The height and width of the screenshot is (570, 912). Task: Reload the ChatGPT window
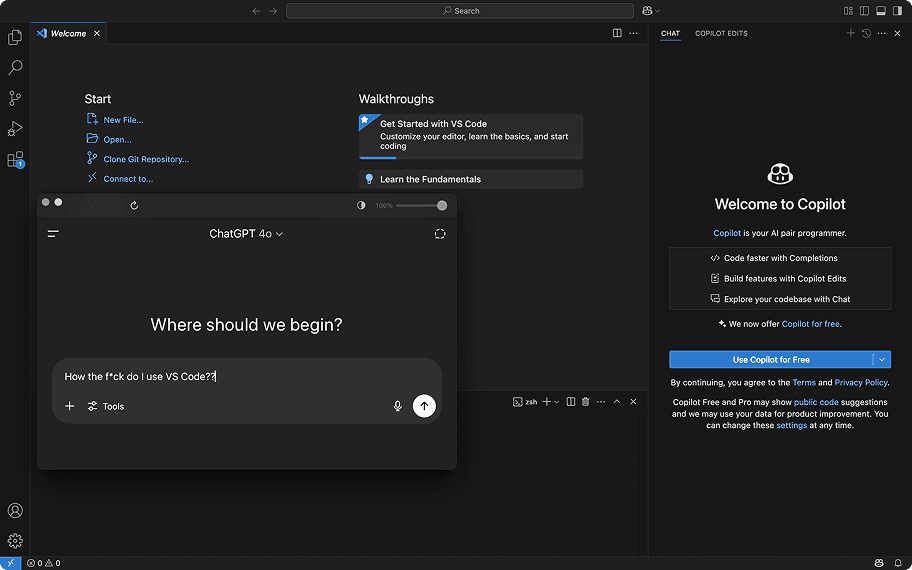click(x=134, y=205)
